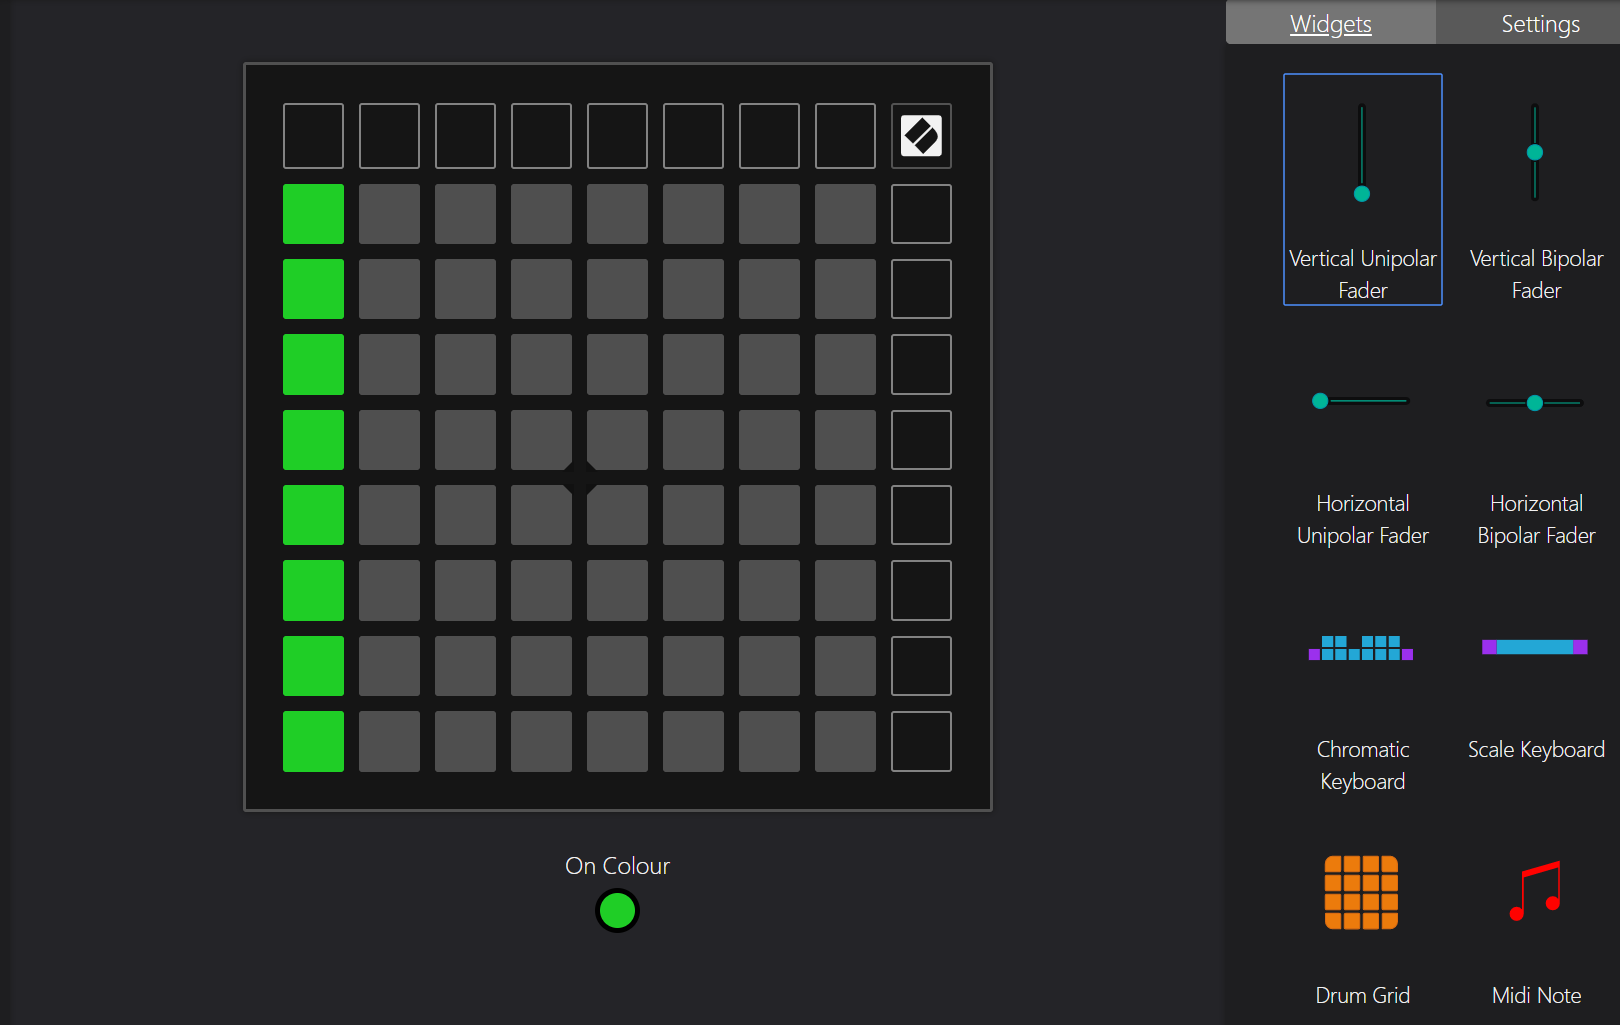1620x1025 pixels.
Task: Click the Drum Grid label text
Action: click(1362, 994)
